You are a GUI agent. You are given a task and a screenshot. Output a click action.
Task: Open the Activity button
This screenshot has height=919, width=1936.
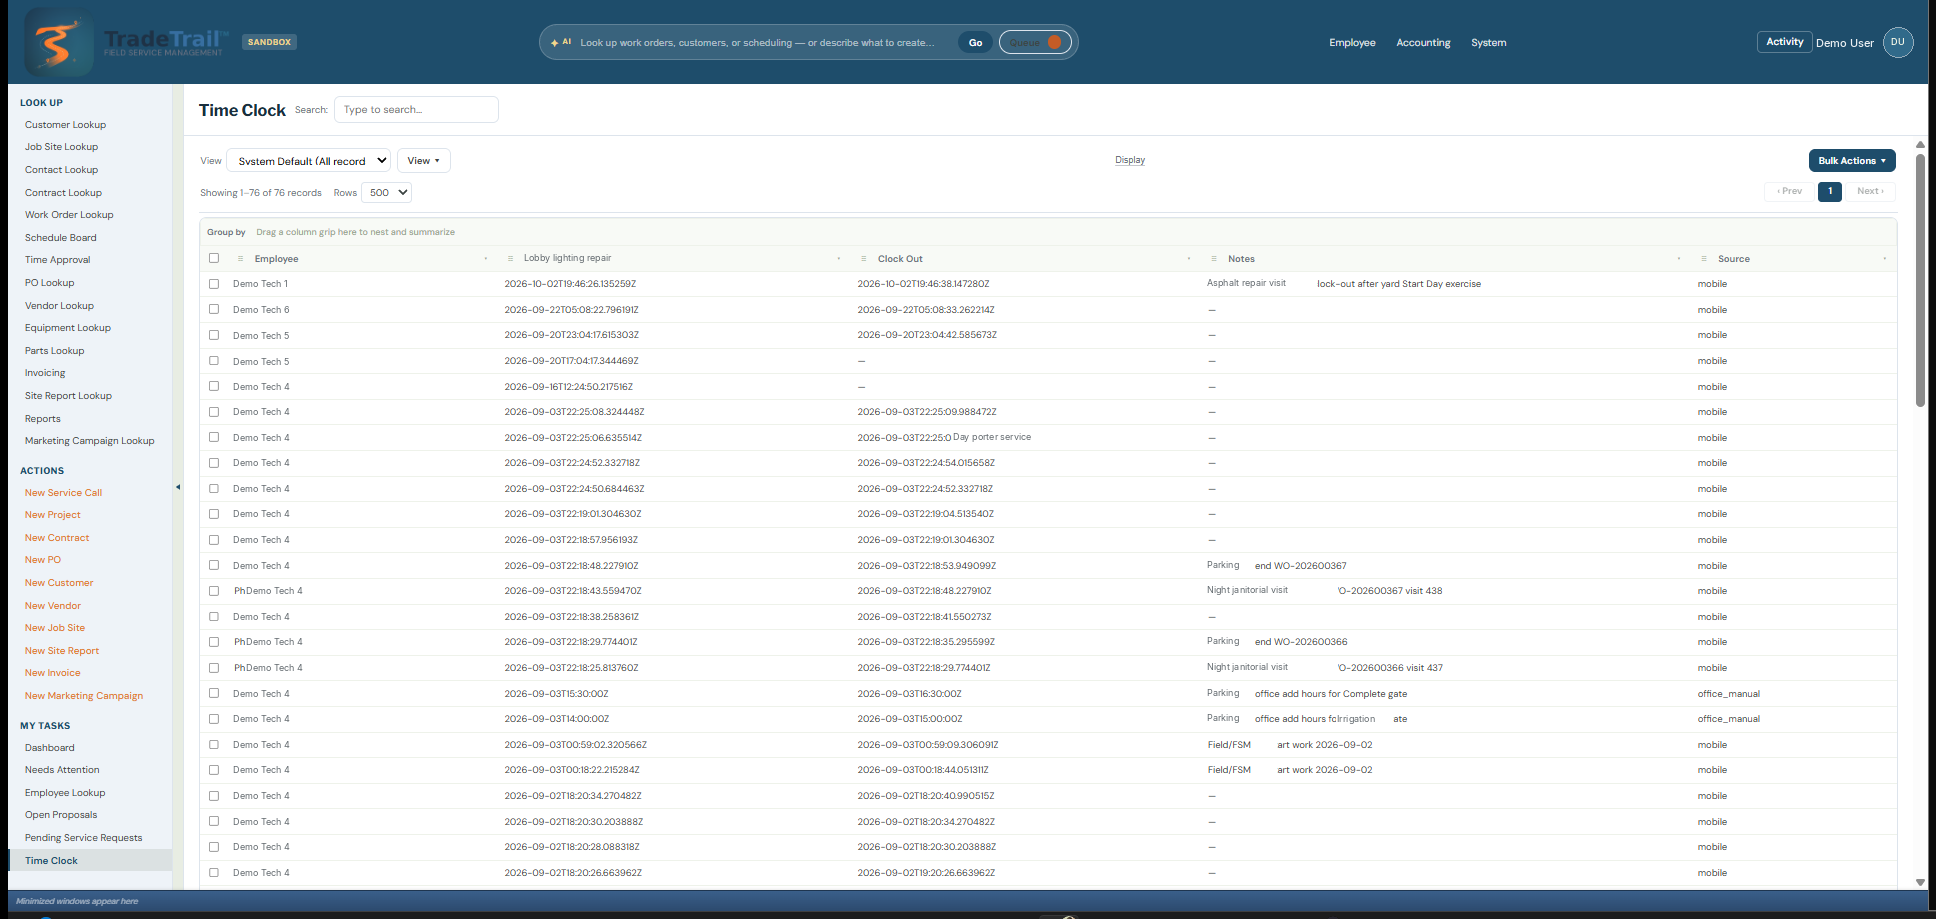click(1785, 42)
